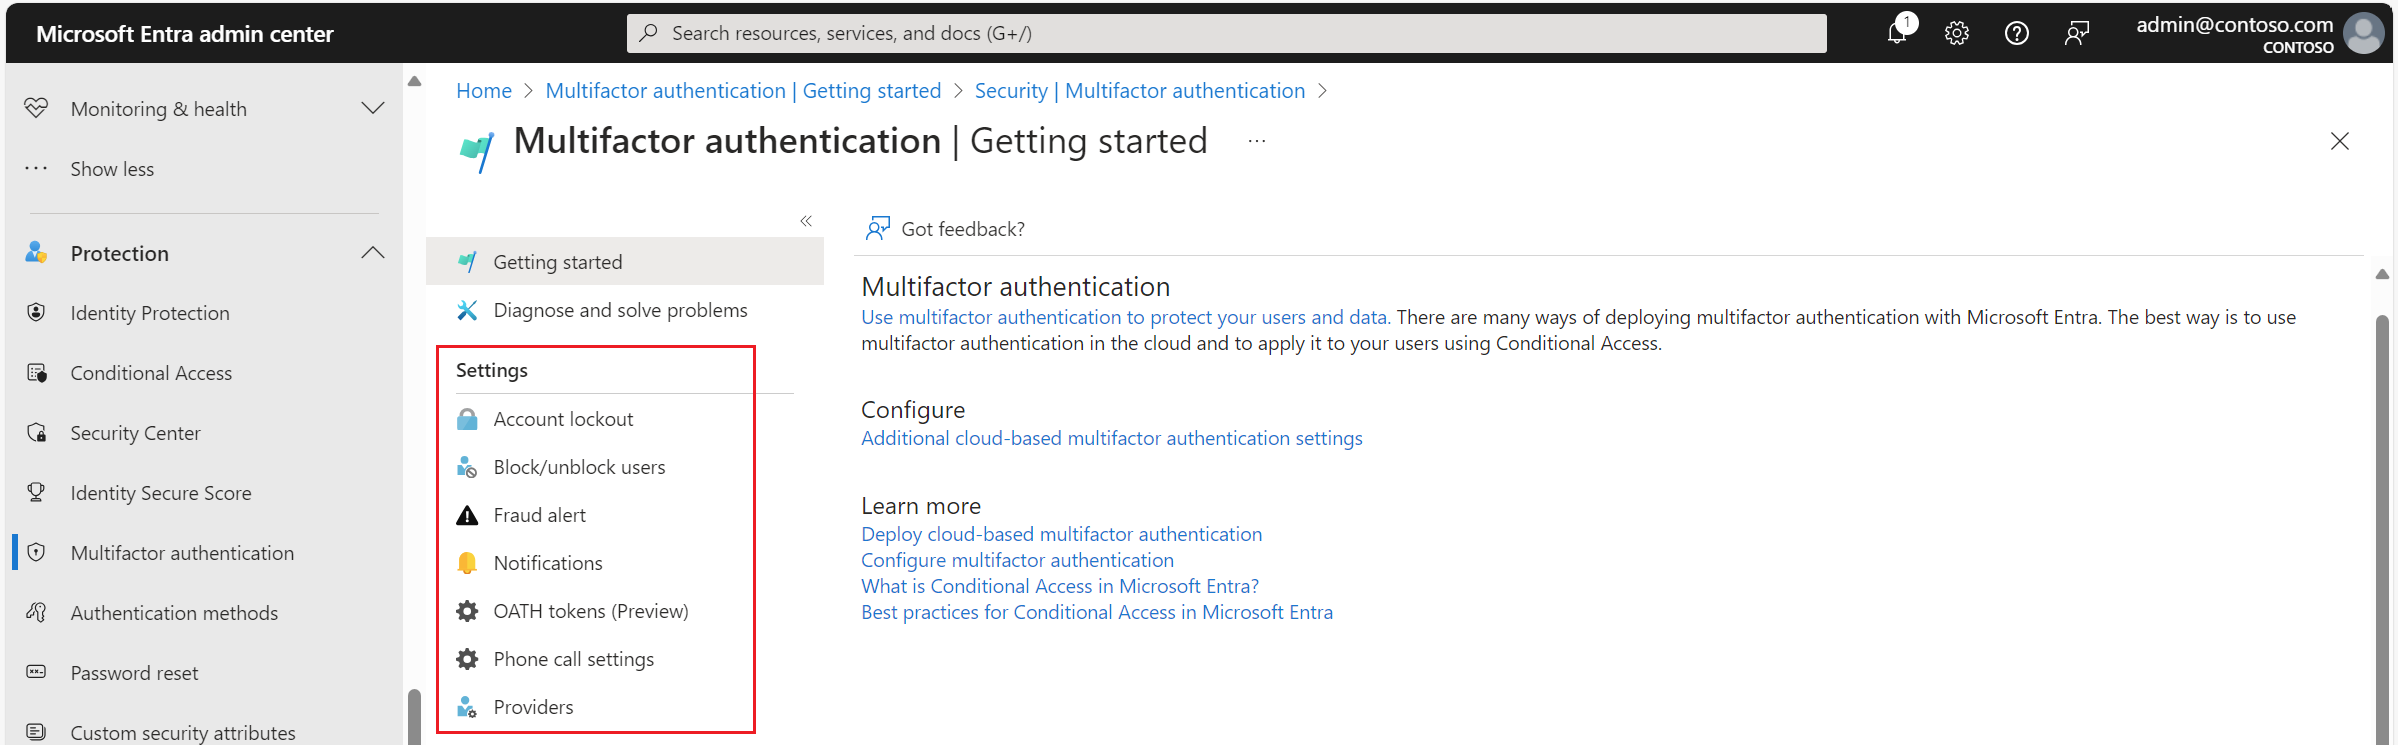2398x745 pixels.
Task: Open Phone call settings
Action: 573,659
